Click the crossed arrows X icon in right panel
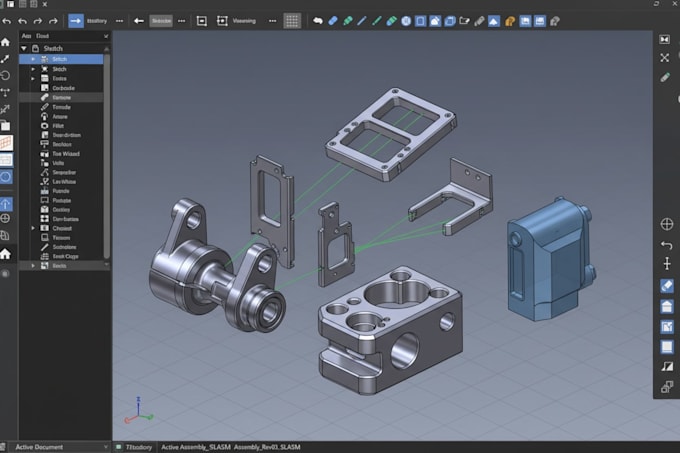 664,58
